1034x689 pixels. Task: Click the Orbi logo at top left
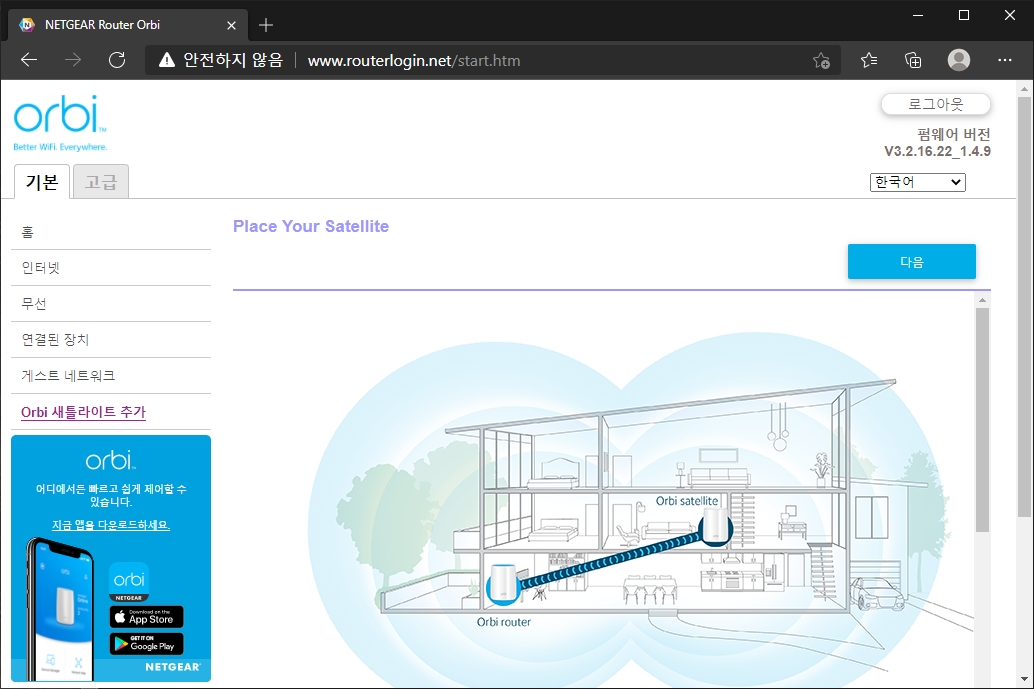(60, 123)
